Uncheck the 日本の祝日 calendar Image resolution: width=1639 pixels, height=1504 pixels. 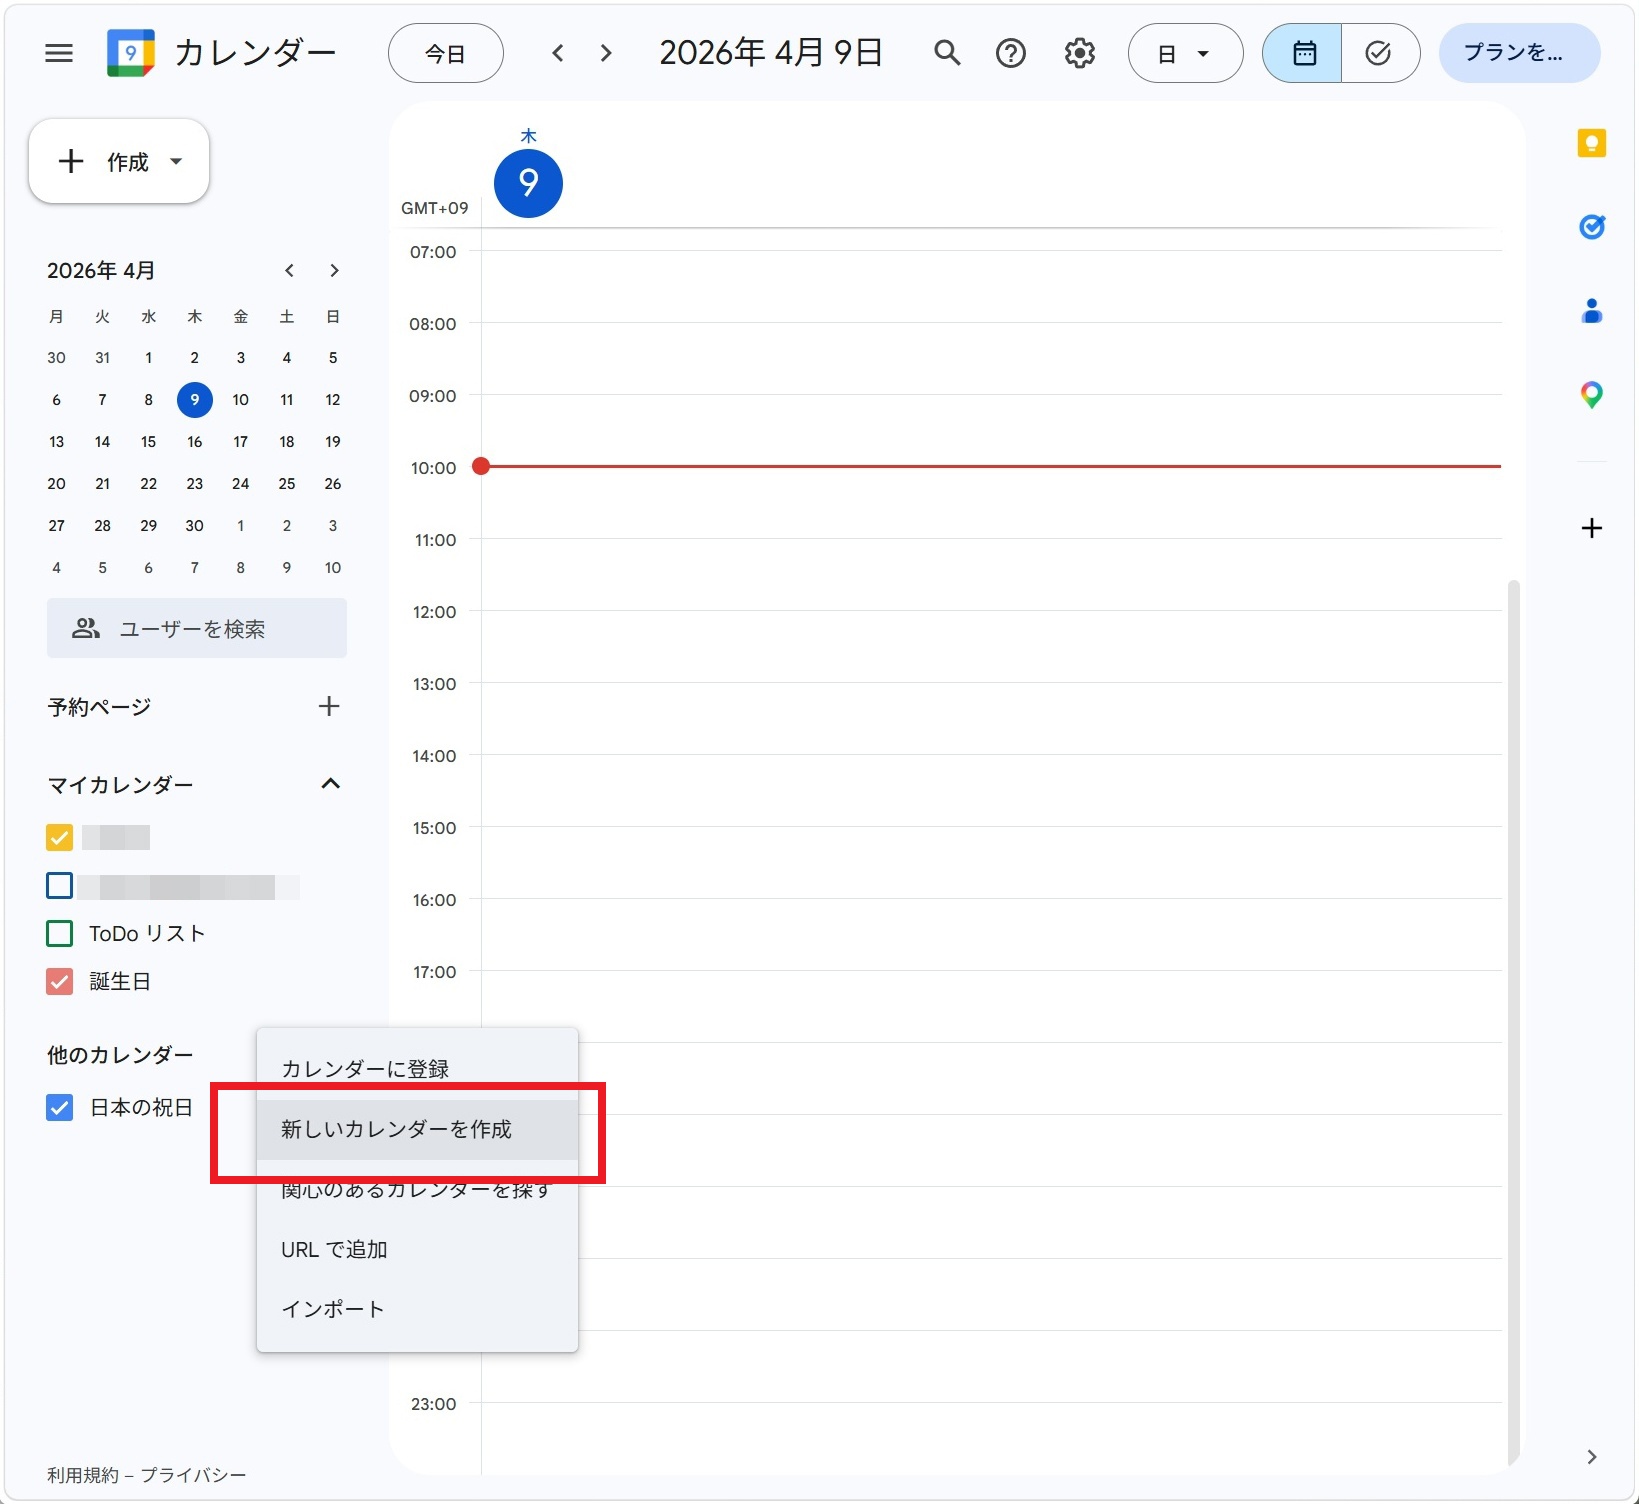(x=60, y=1107)
